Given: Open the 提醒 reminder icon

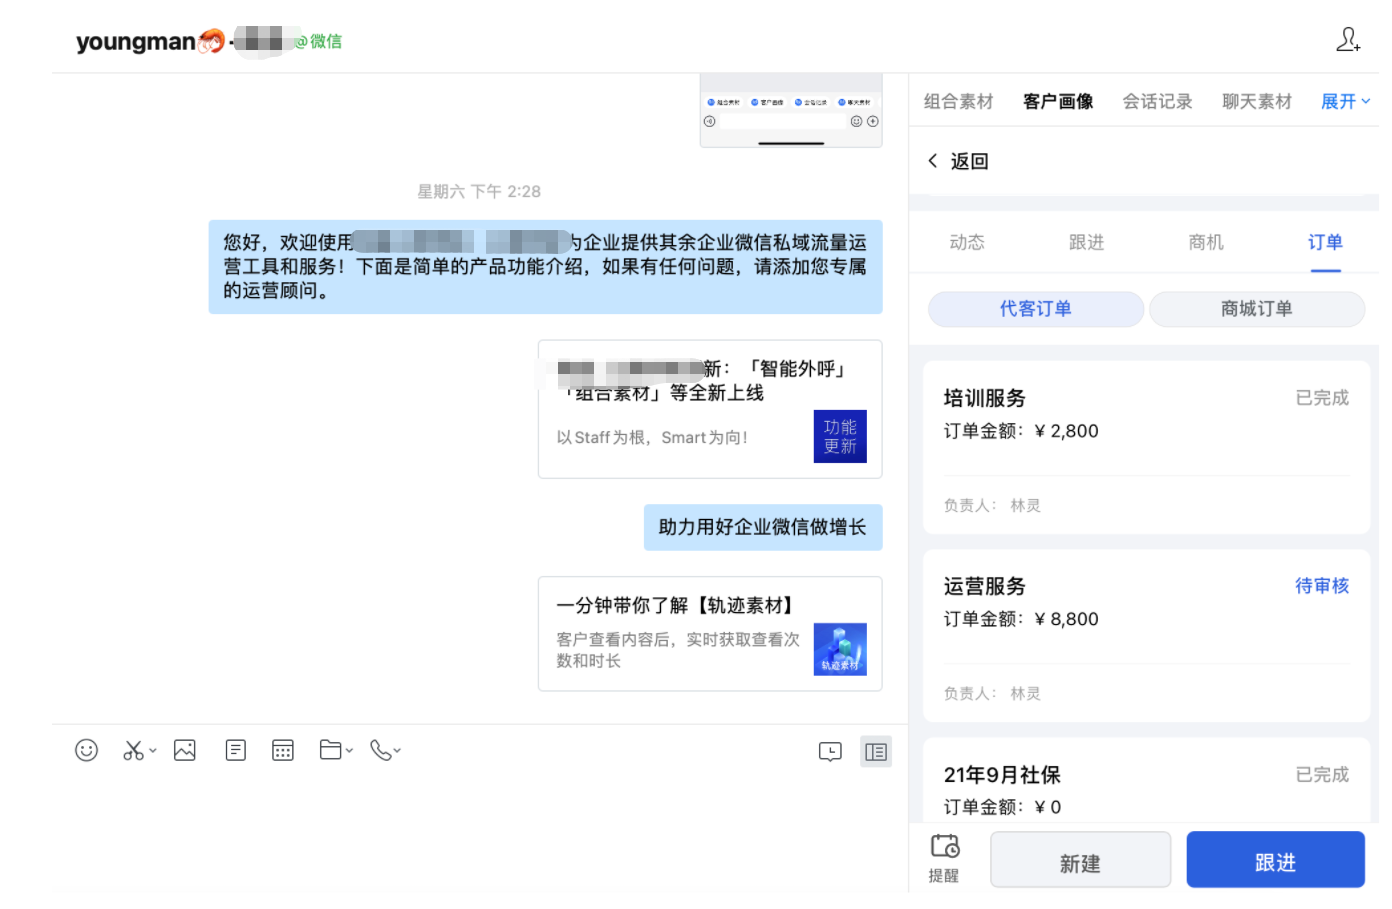Looking at the screenshot, I should [944, 858].
